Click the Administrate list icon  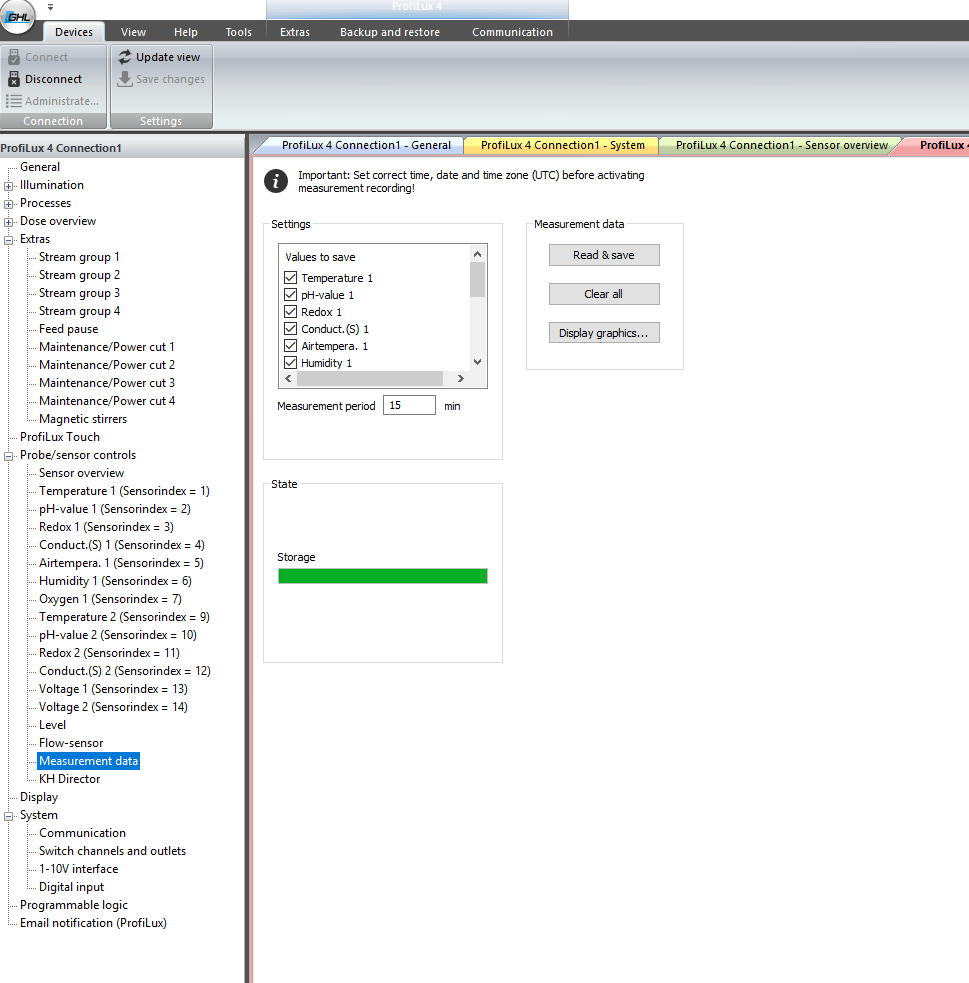[x=14, y=101]
